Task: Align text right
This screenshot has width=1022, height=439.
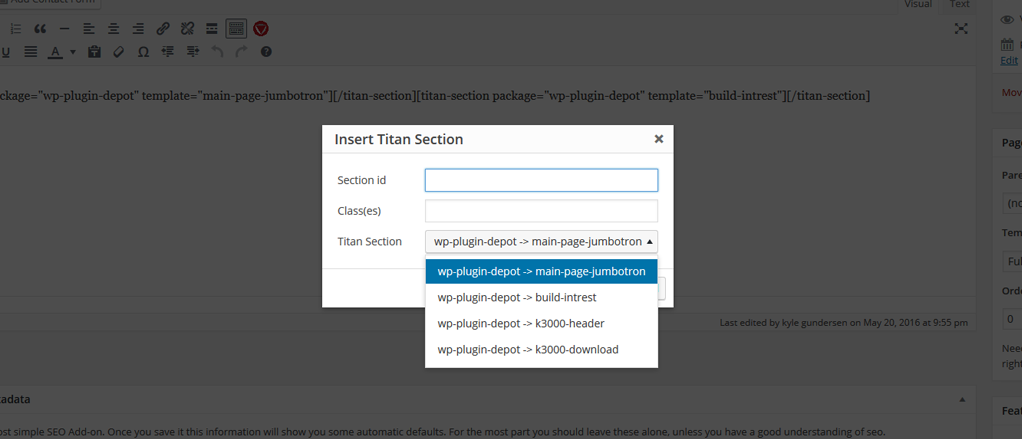Action: (x=138, y=29)
